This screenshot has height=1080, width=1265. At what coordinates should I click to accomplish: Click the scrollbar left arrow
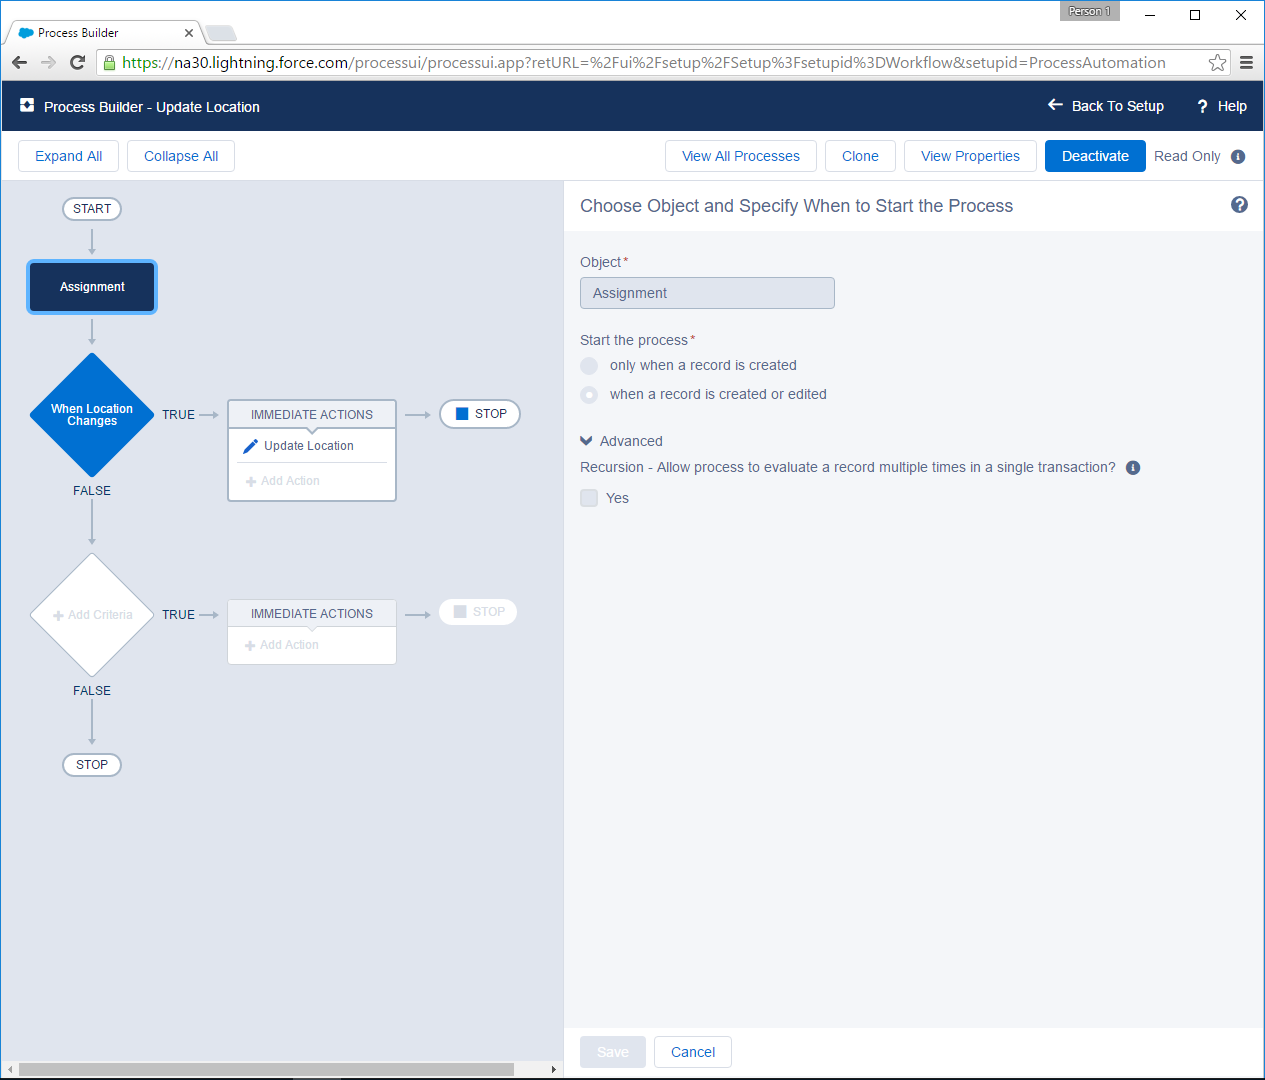pos(10,1070)
